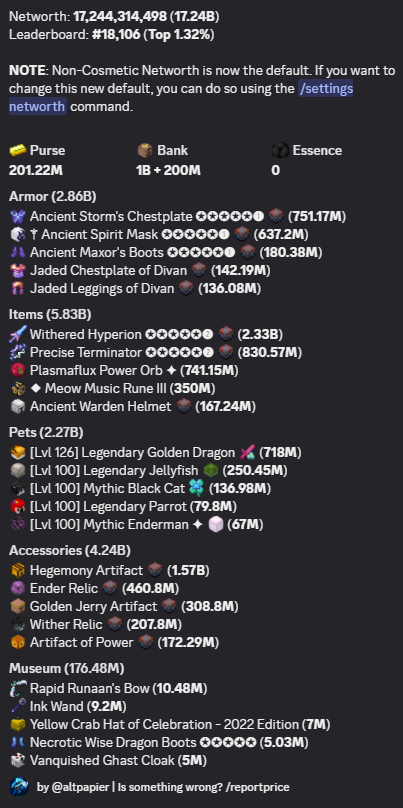The height and width of the screenshot is (808, 403).
Task: Click the /settings networth command link
Action: [181, 98]
